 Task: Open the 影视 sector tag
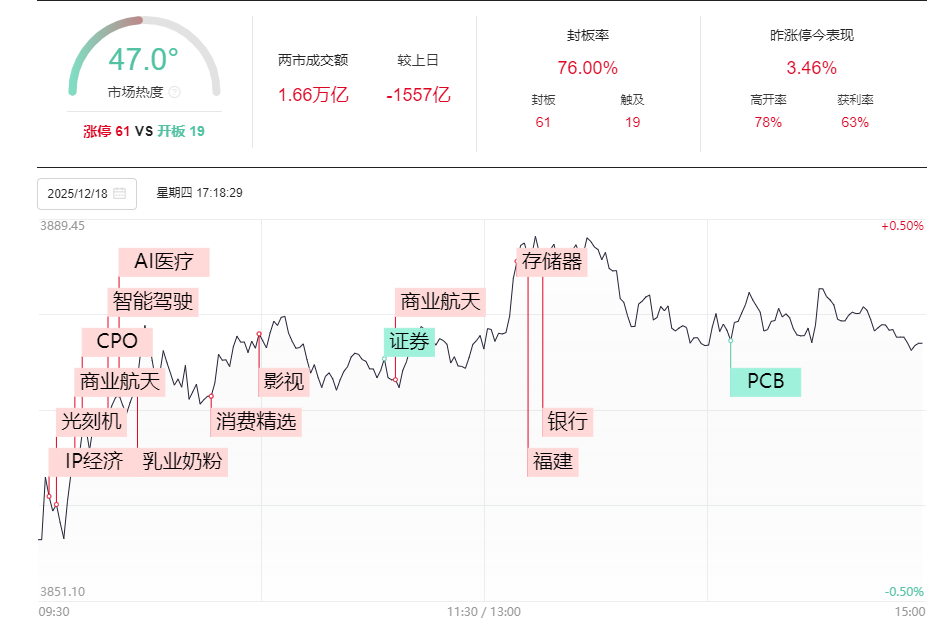tap(284, 381)
